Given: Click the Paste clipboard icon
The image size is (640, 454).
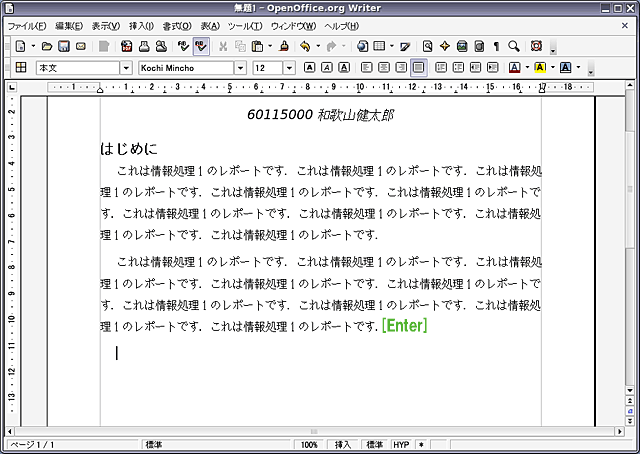Looking at the screenshot, I should 258,46.
